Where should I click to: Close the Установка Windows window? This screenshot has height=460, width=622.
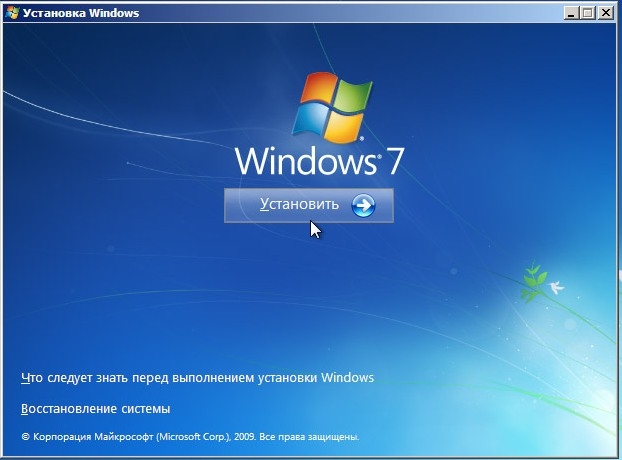click(606, 13)
